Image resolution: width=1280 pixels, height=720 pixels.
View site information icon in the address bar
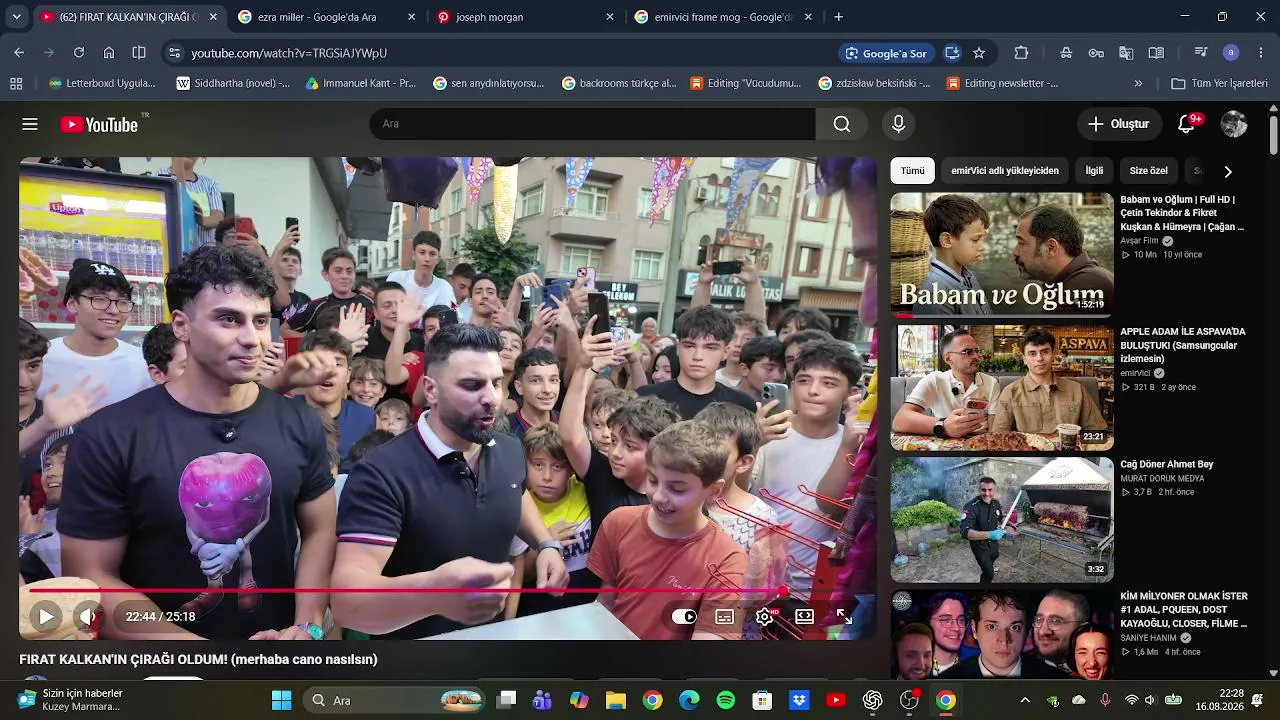coord(174,53)
